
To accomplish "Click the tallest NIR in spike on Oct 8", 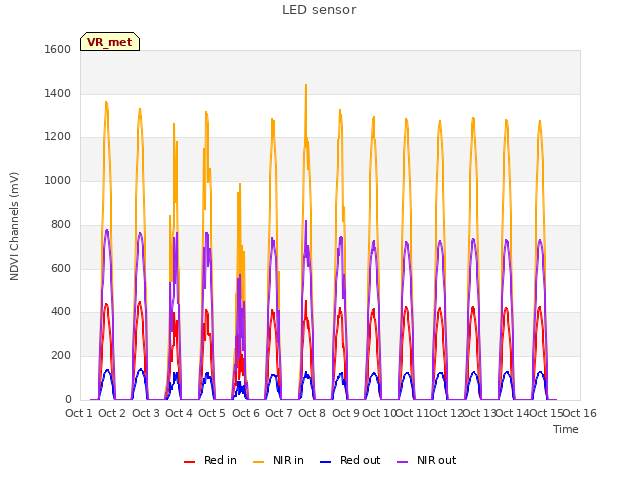I will [x=306, y=86].
